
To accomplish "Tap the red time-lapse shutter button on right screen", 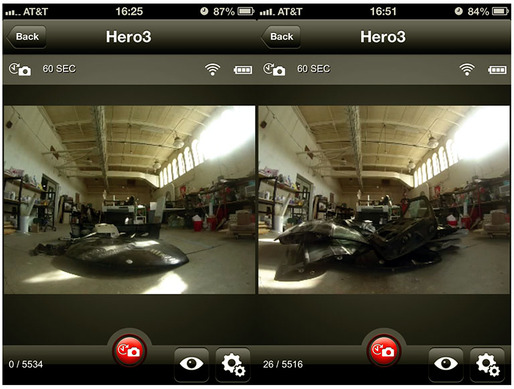I will point(384,351).
